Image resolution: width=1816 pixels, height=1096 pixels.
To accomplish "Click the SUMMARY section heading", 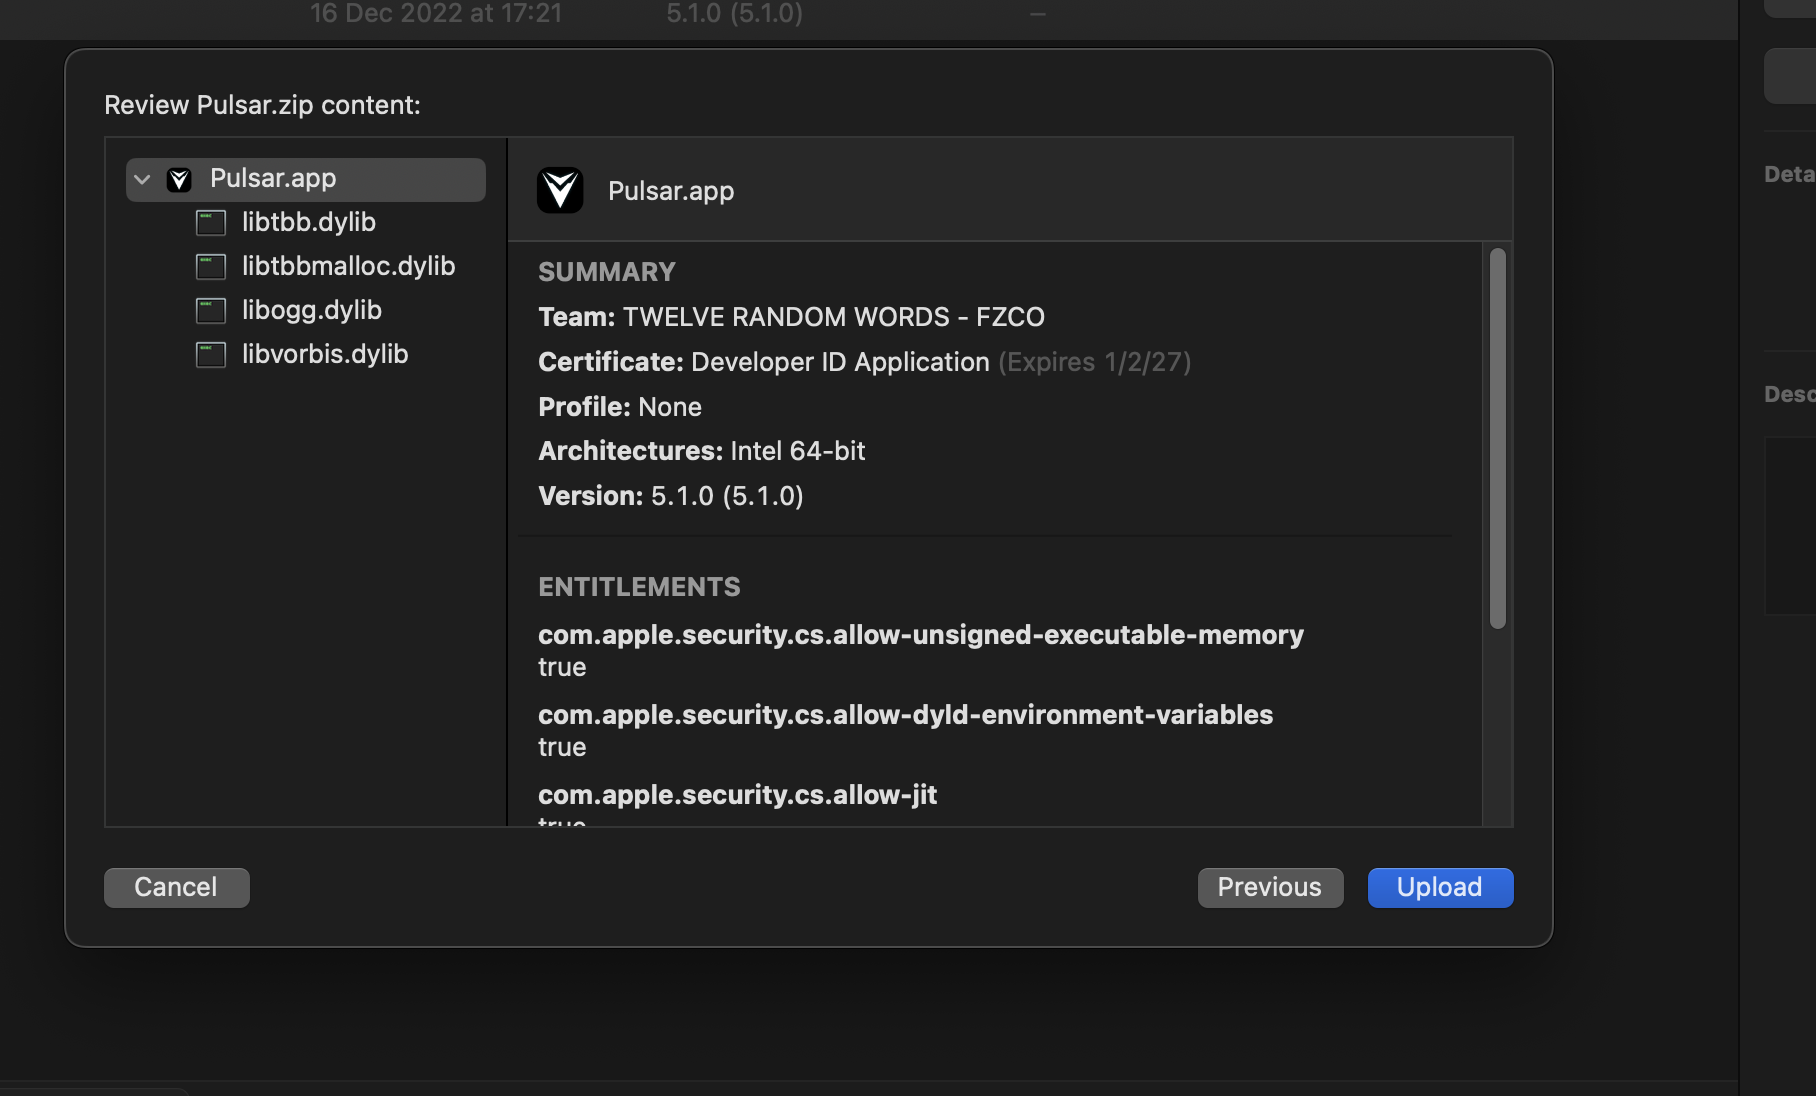I will tap(606, 272).
